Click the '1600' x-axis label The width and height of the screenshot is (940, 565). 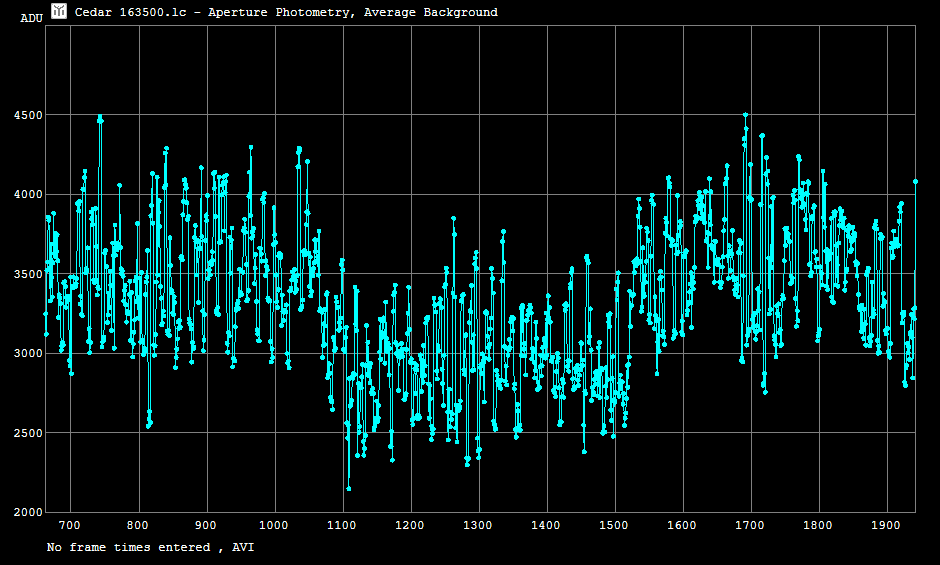click(x=682, y=525)
